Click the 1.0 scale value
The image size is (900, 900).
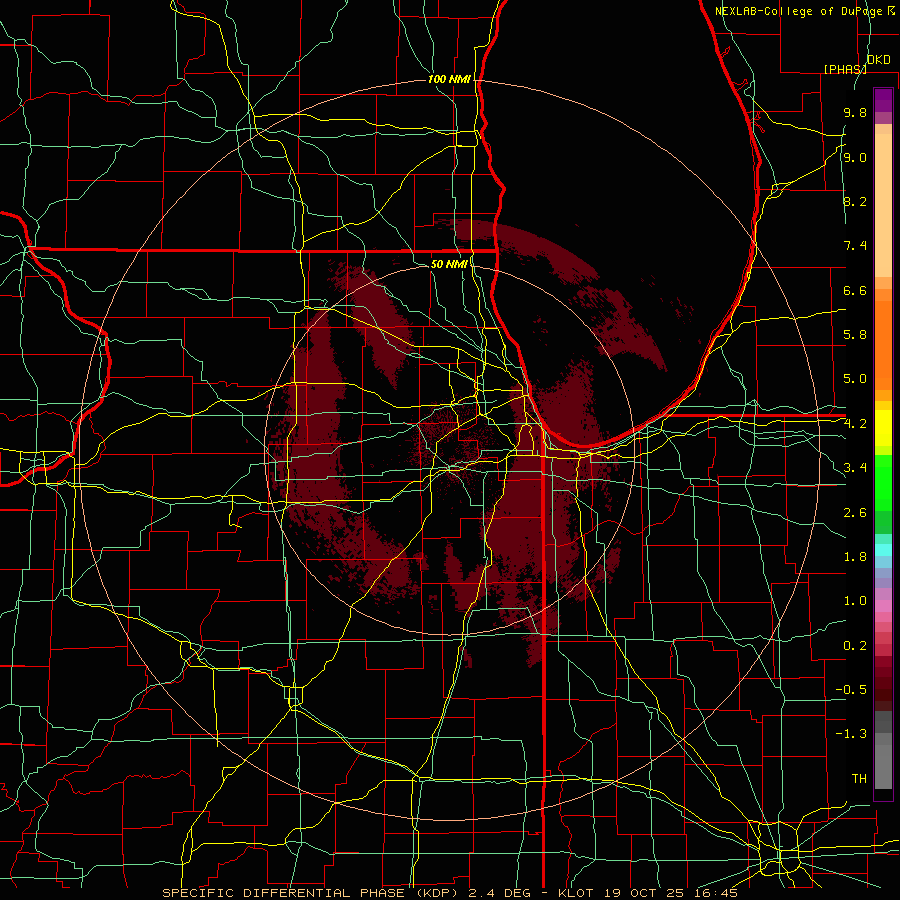855,601
